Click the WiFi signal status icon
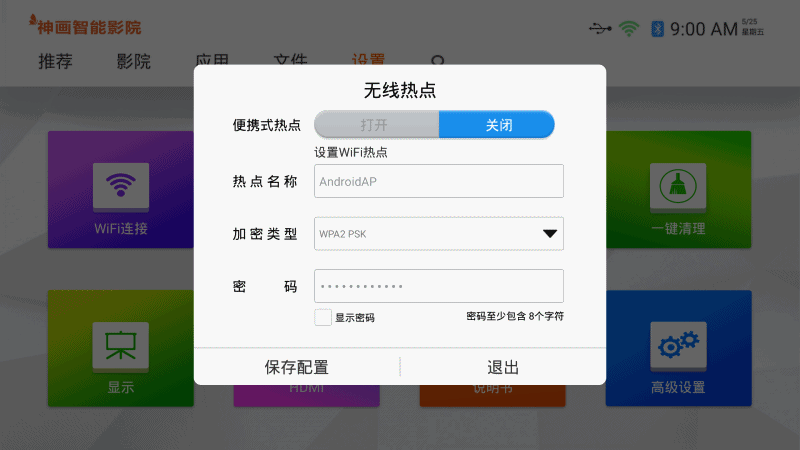Viewport: 800px width, 450px height. pyautogui.click(x=629, y=28)
